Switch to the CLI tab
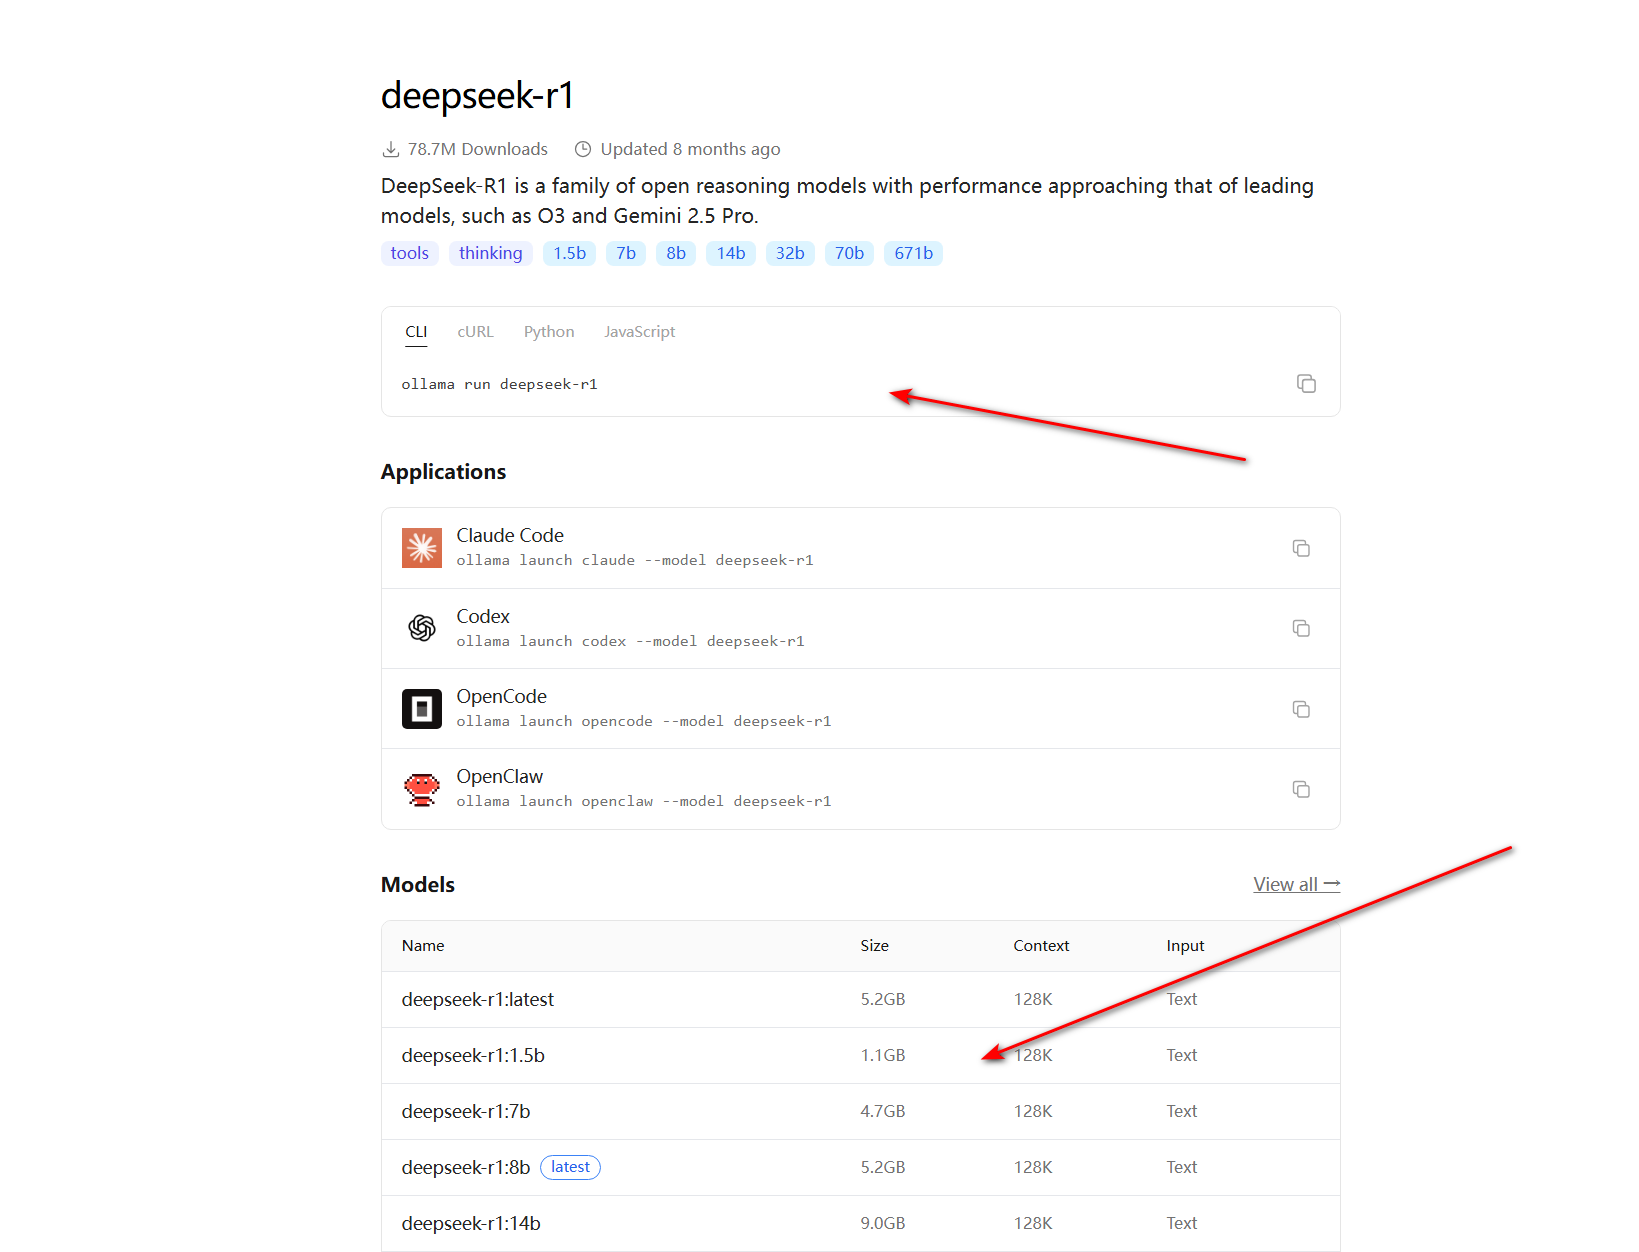 click(416, 332)
